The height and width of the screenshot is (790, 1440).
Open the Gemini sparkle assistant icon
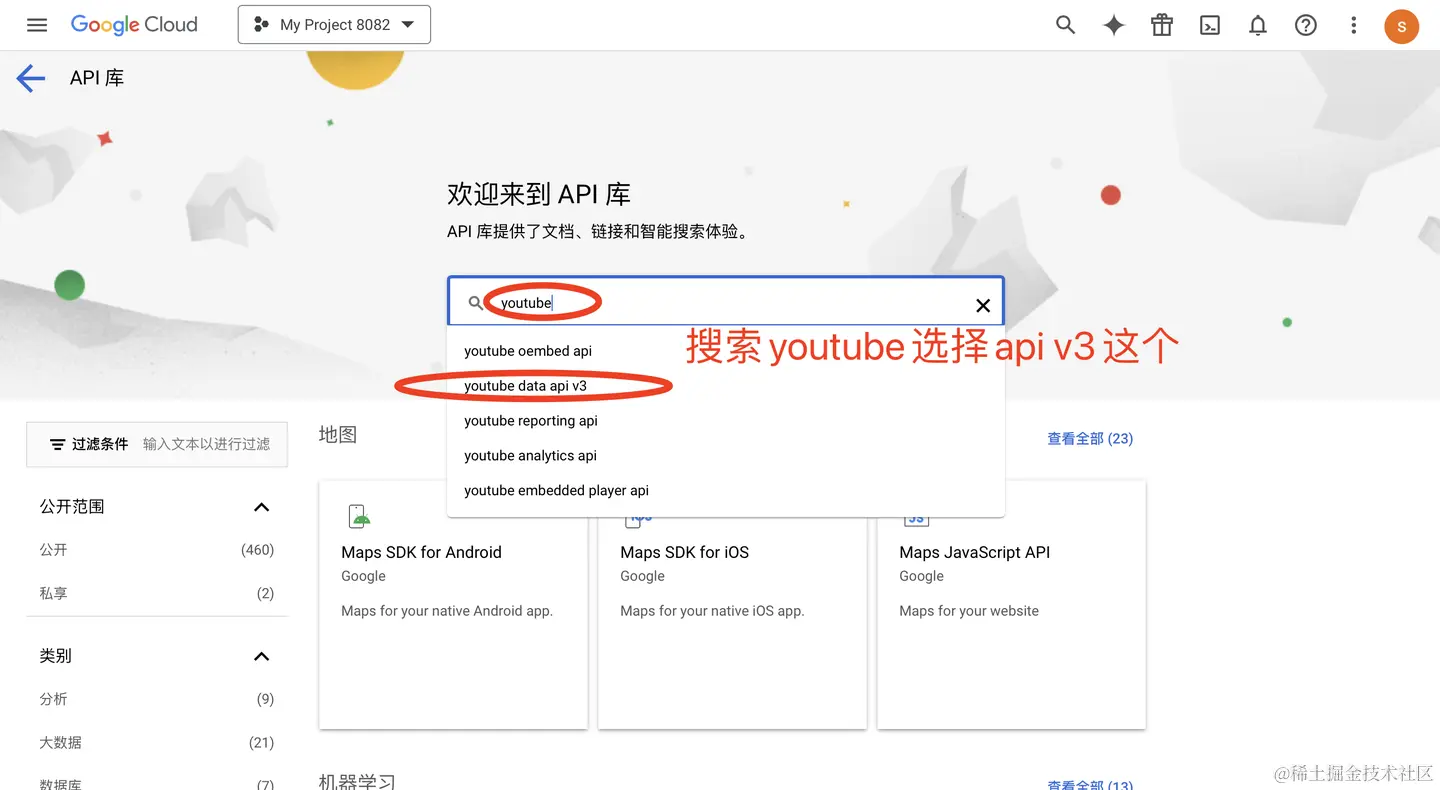click(x=1114, y=25)
